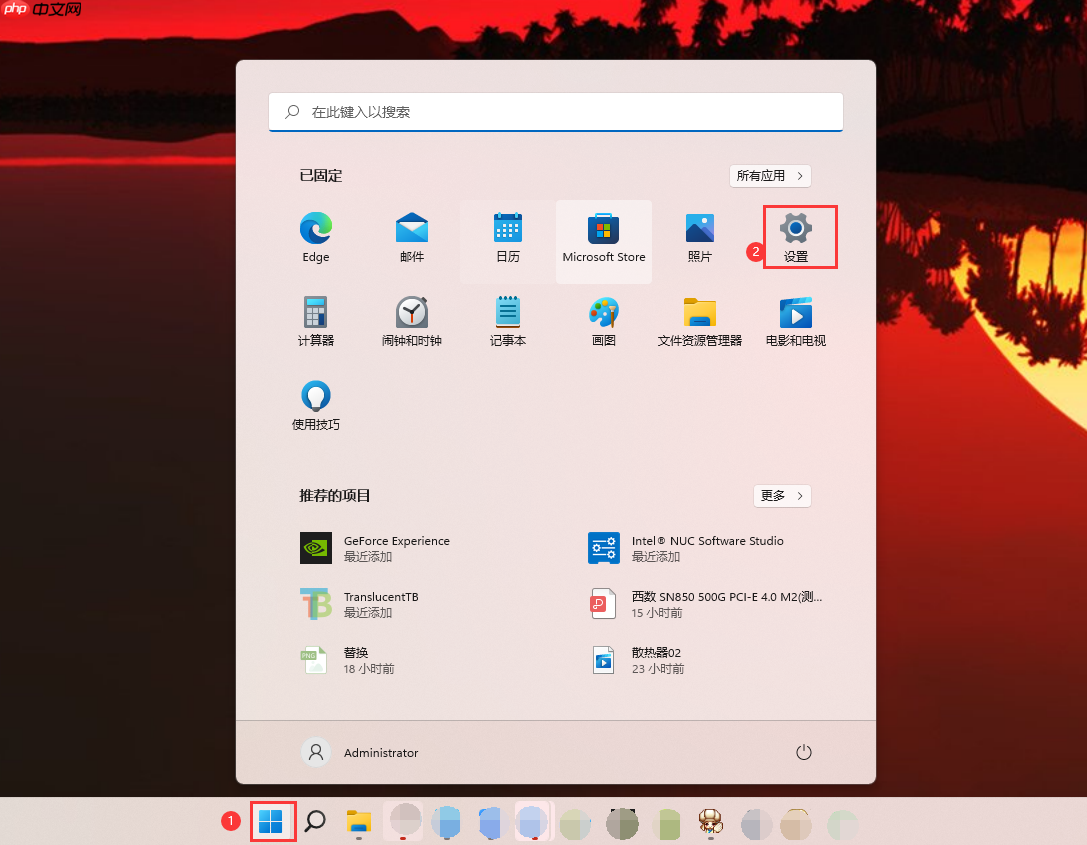Image resolution: width=1087 pixels, height=845 pixels.
Task: Open the Tips app
Action: [x=315, y=403]
